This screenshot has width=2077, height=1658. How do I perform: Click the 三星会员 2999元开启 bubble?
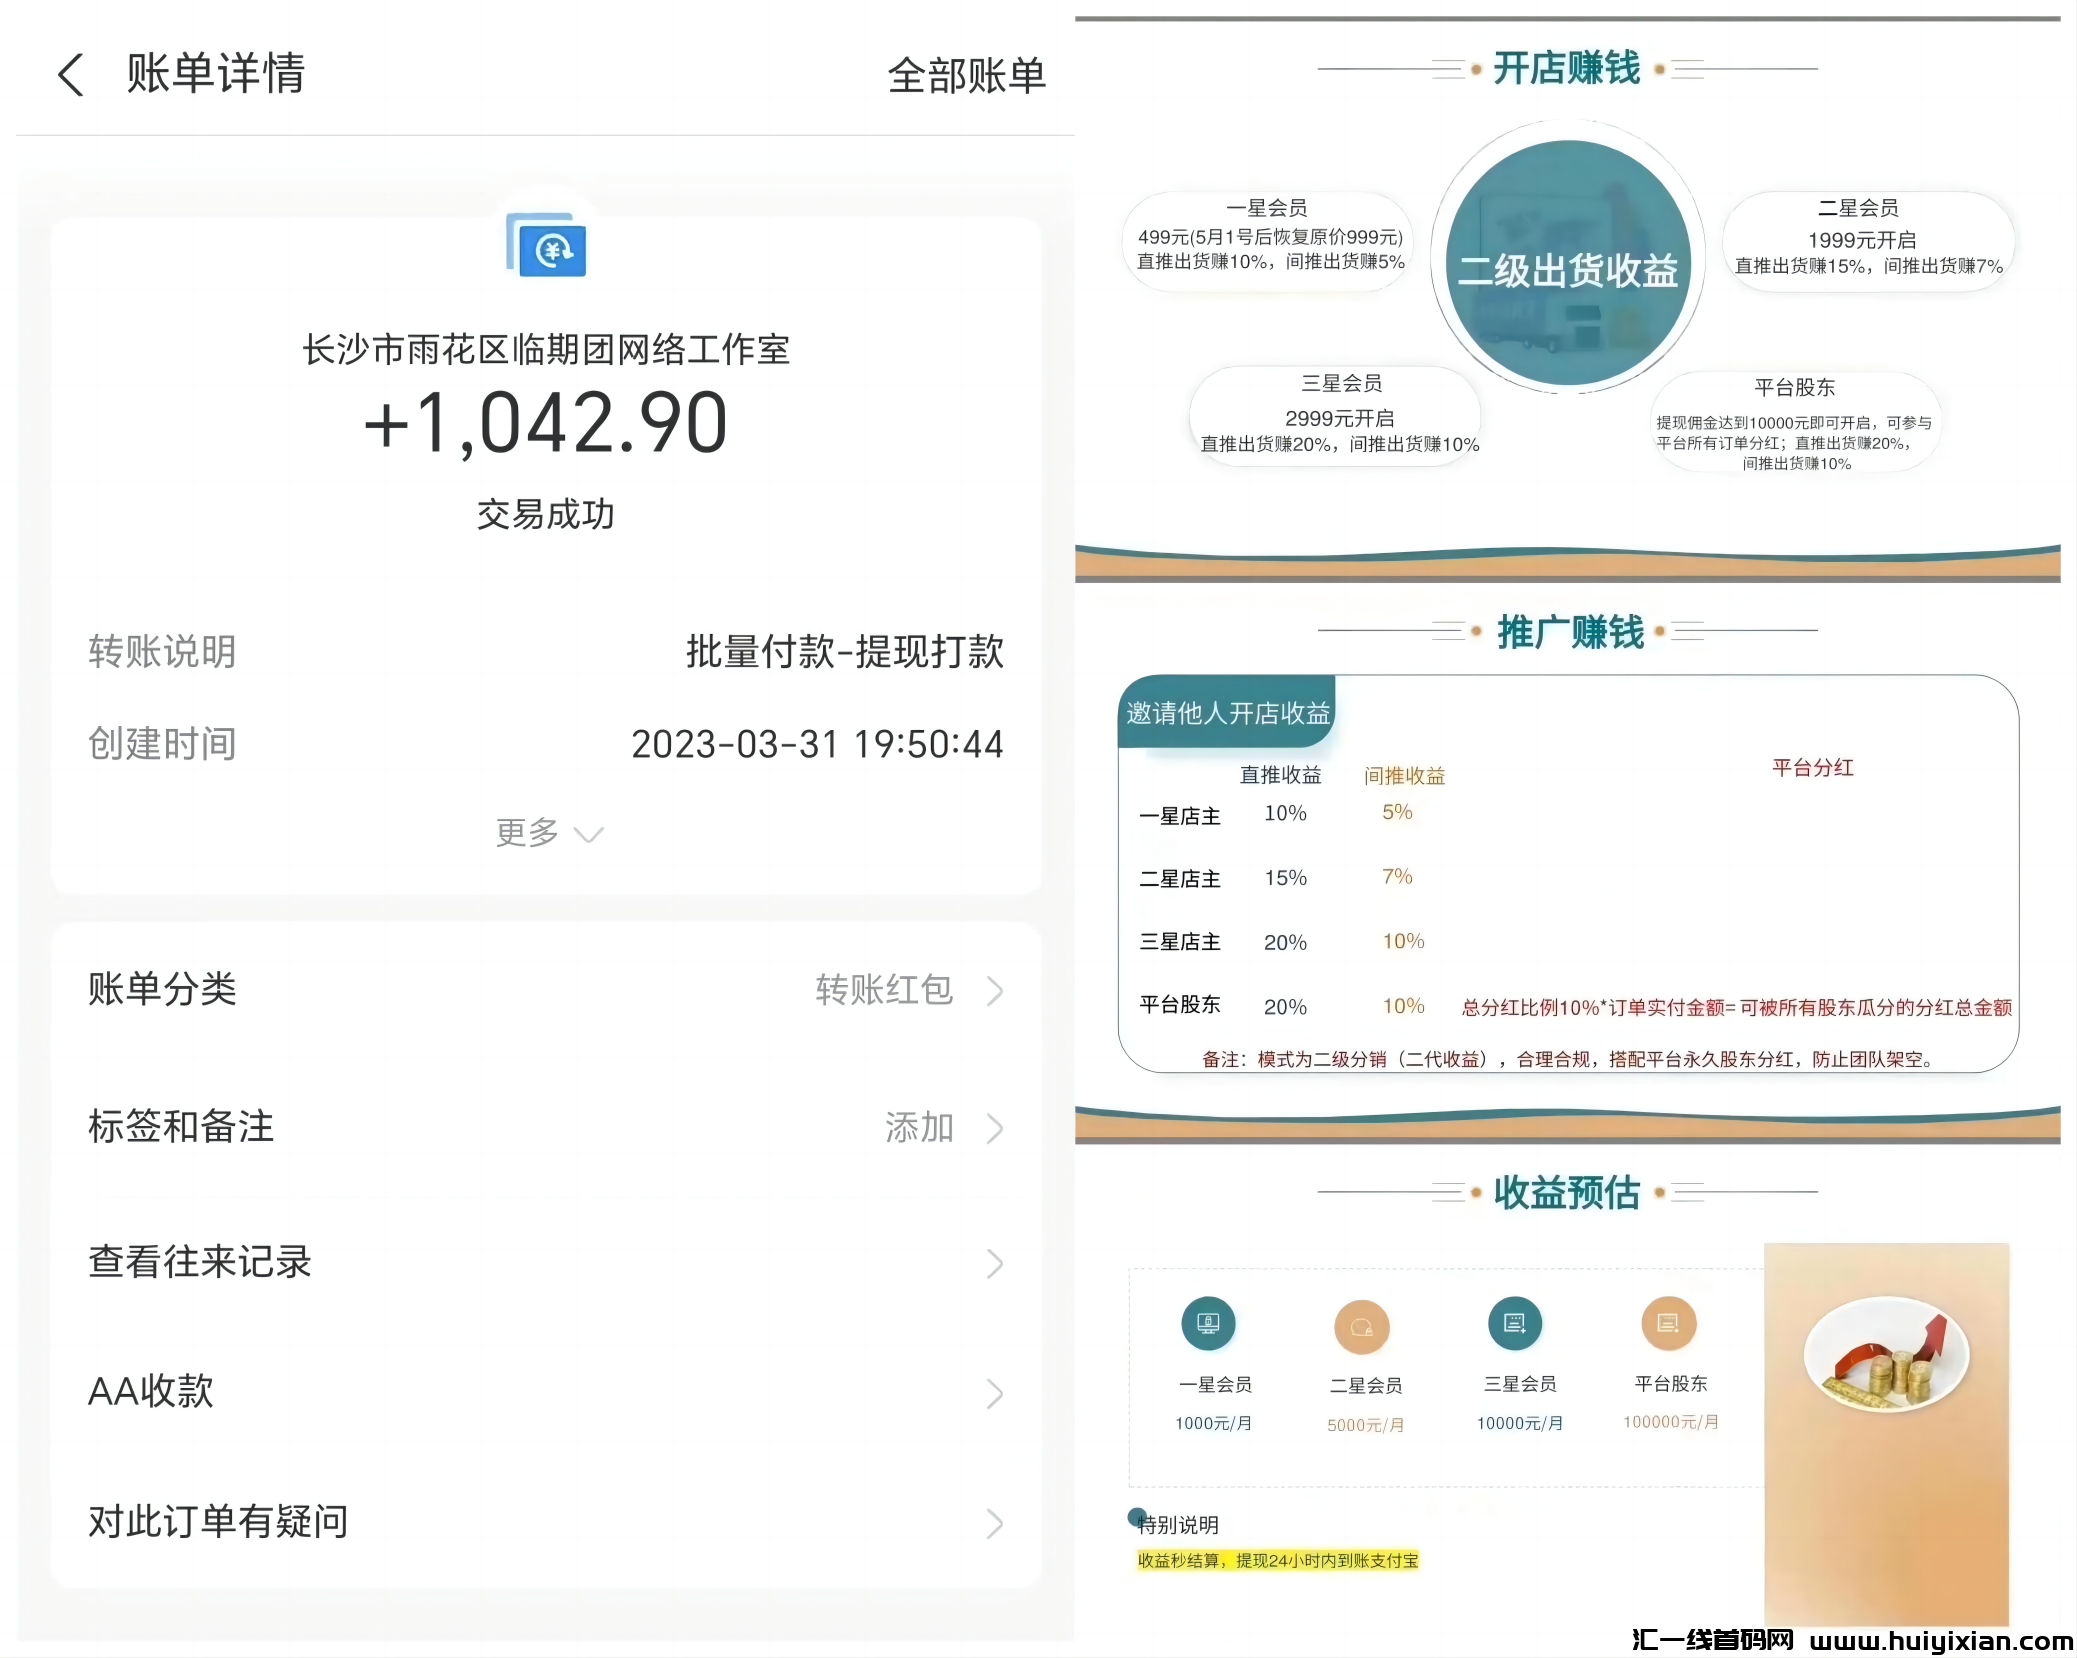(x=1338, y=418)
